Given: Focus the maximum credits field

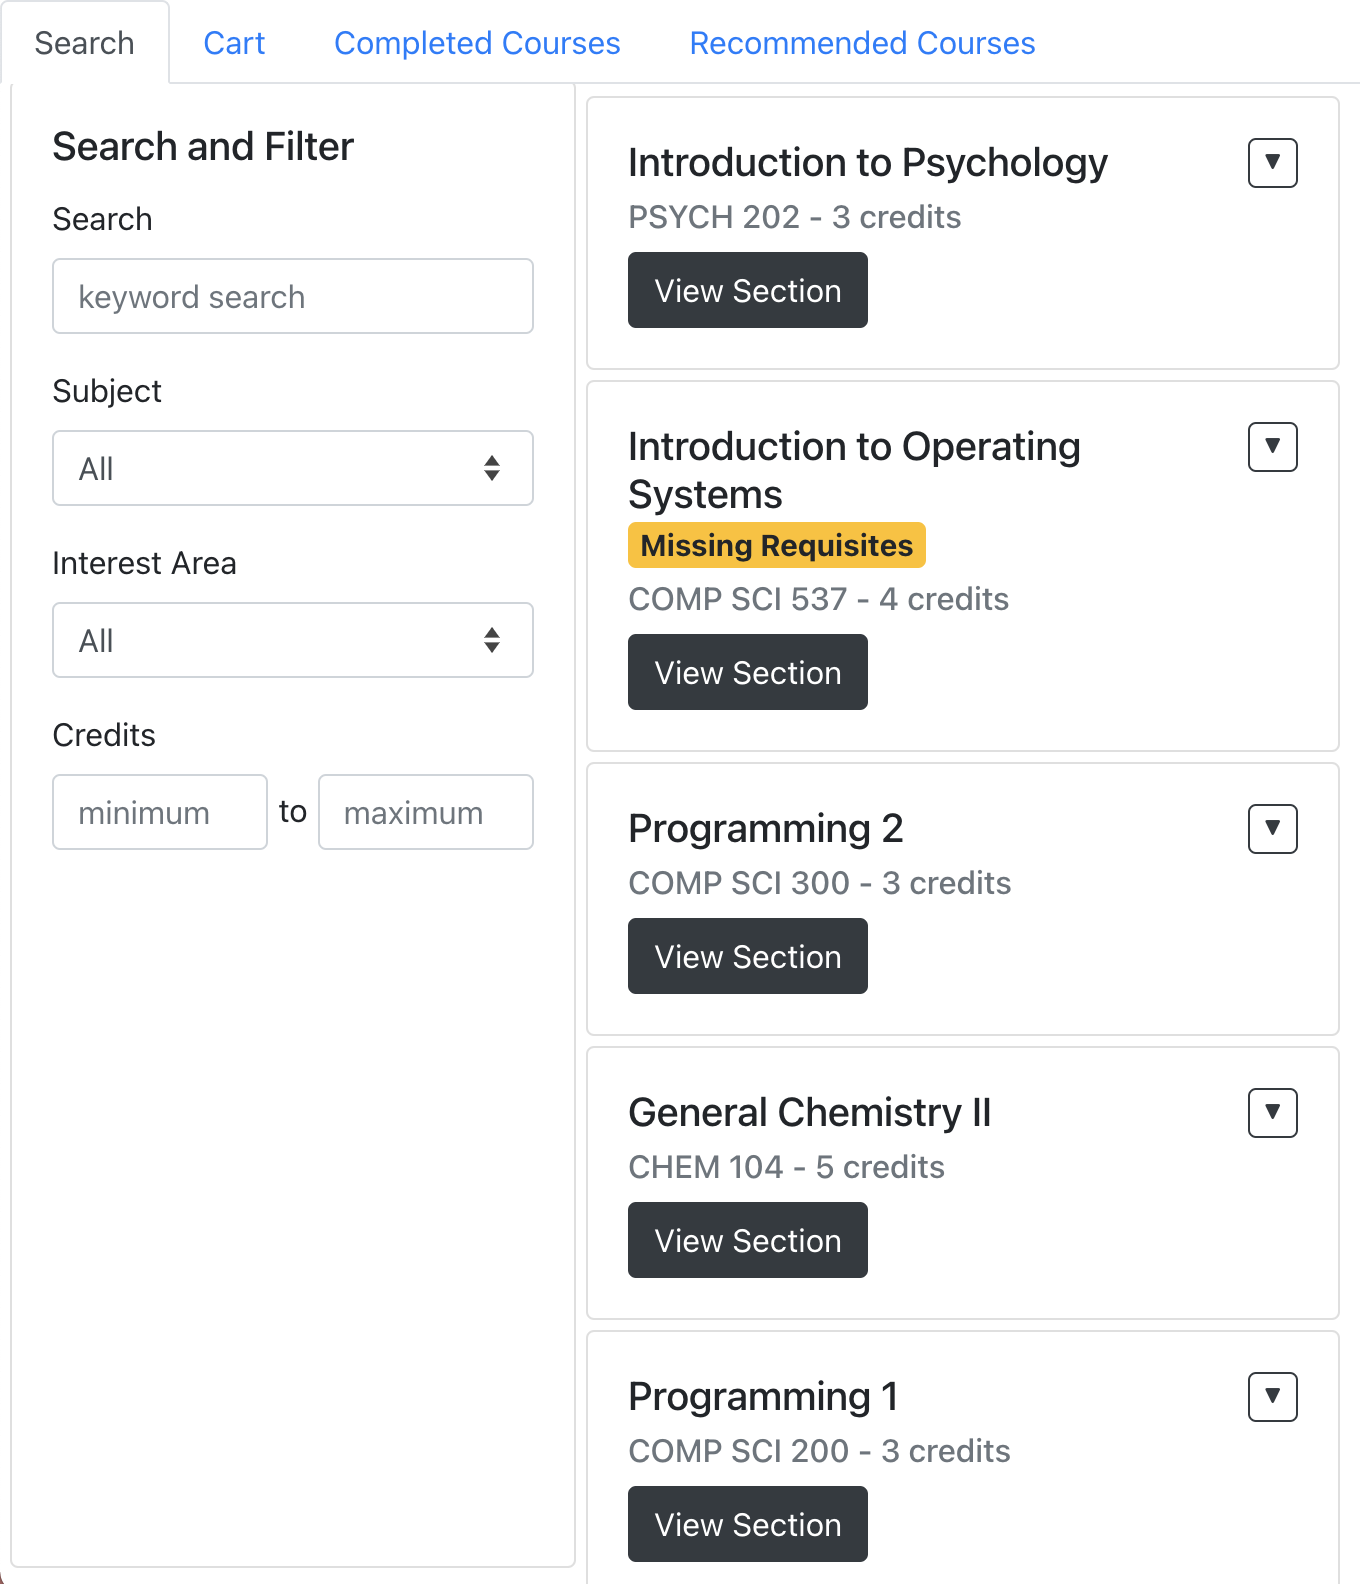Looking at the screenshot, I should click(425, 812).
